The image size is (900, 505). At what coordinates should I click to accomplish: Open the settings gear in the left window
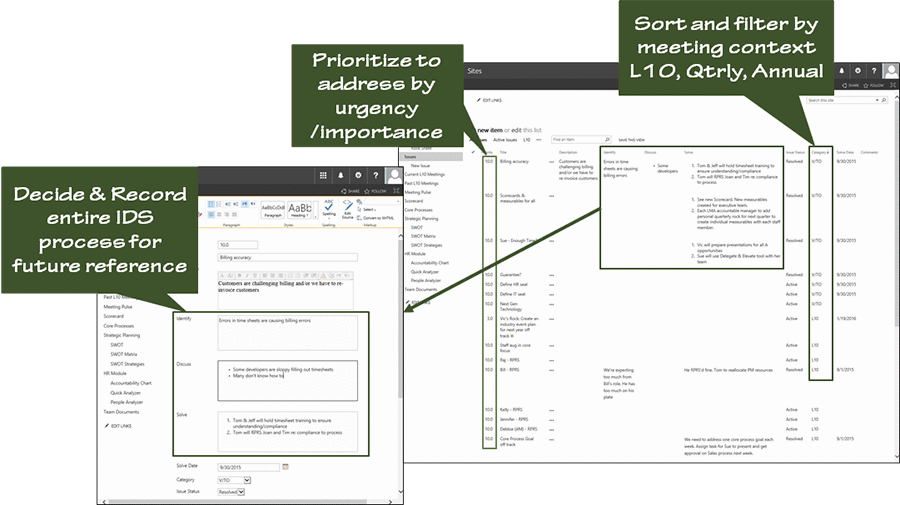pyautogui.click(x=358, y=174)
